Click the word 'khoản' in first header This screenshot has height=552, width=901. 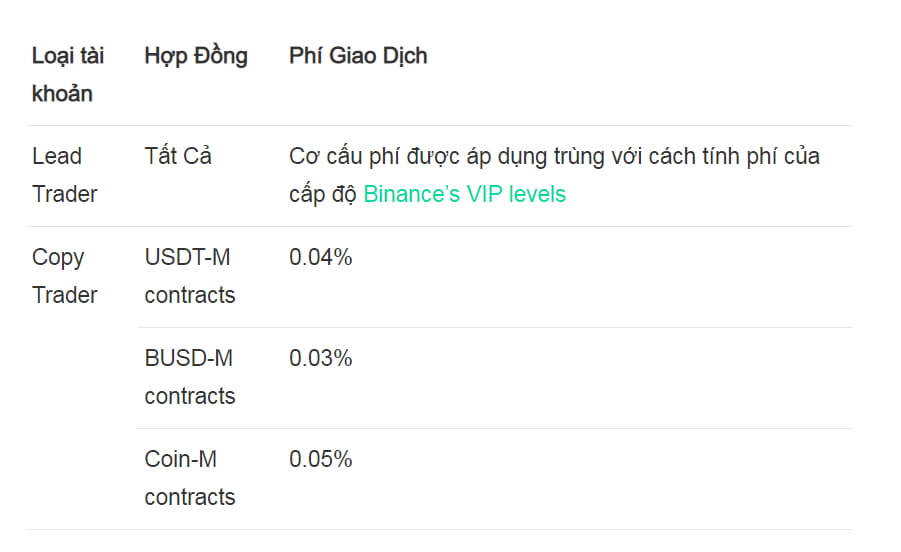62,94
